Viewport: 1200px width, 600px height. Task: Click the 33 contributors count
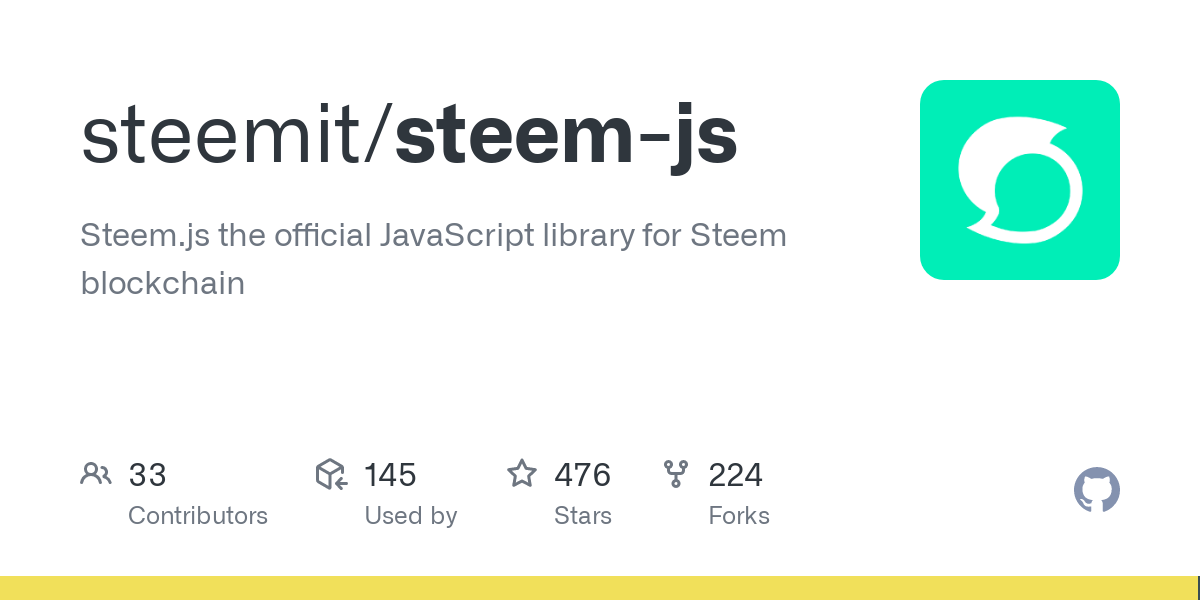(147, 475)
